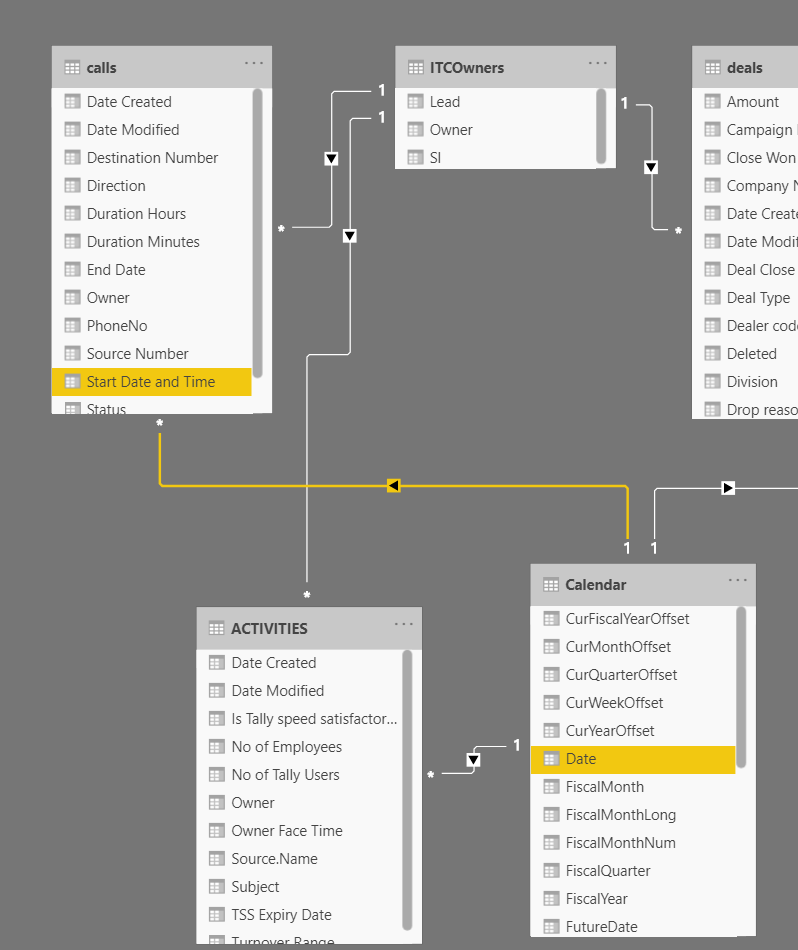Click the Calendar-to-ACTIVITIES relationship arrow
Viewport: 798px width, 950px height.
tap(473, 760)
